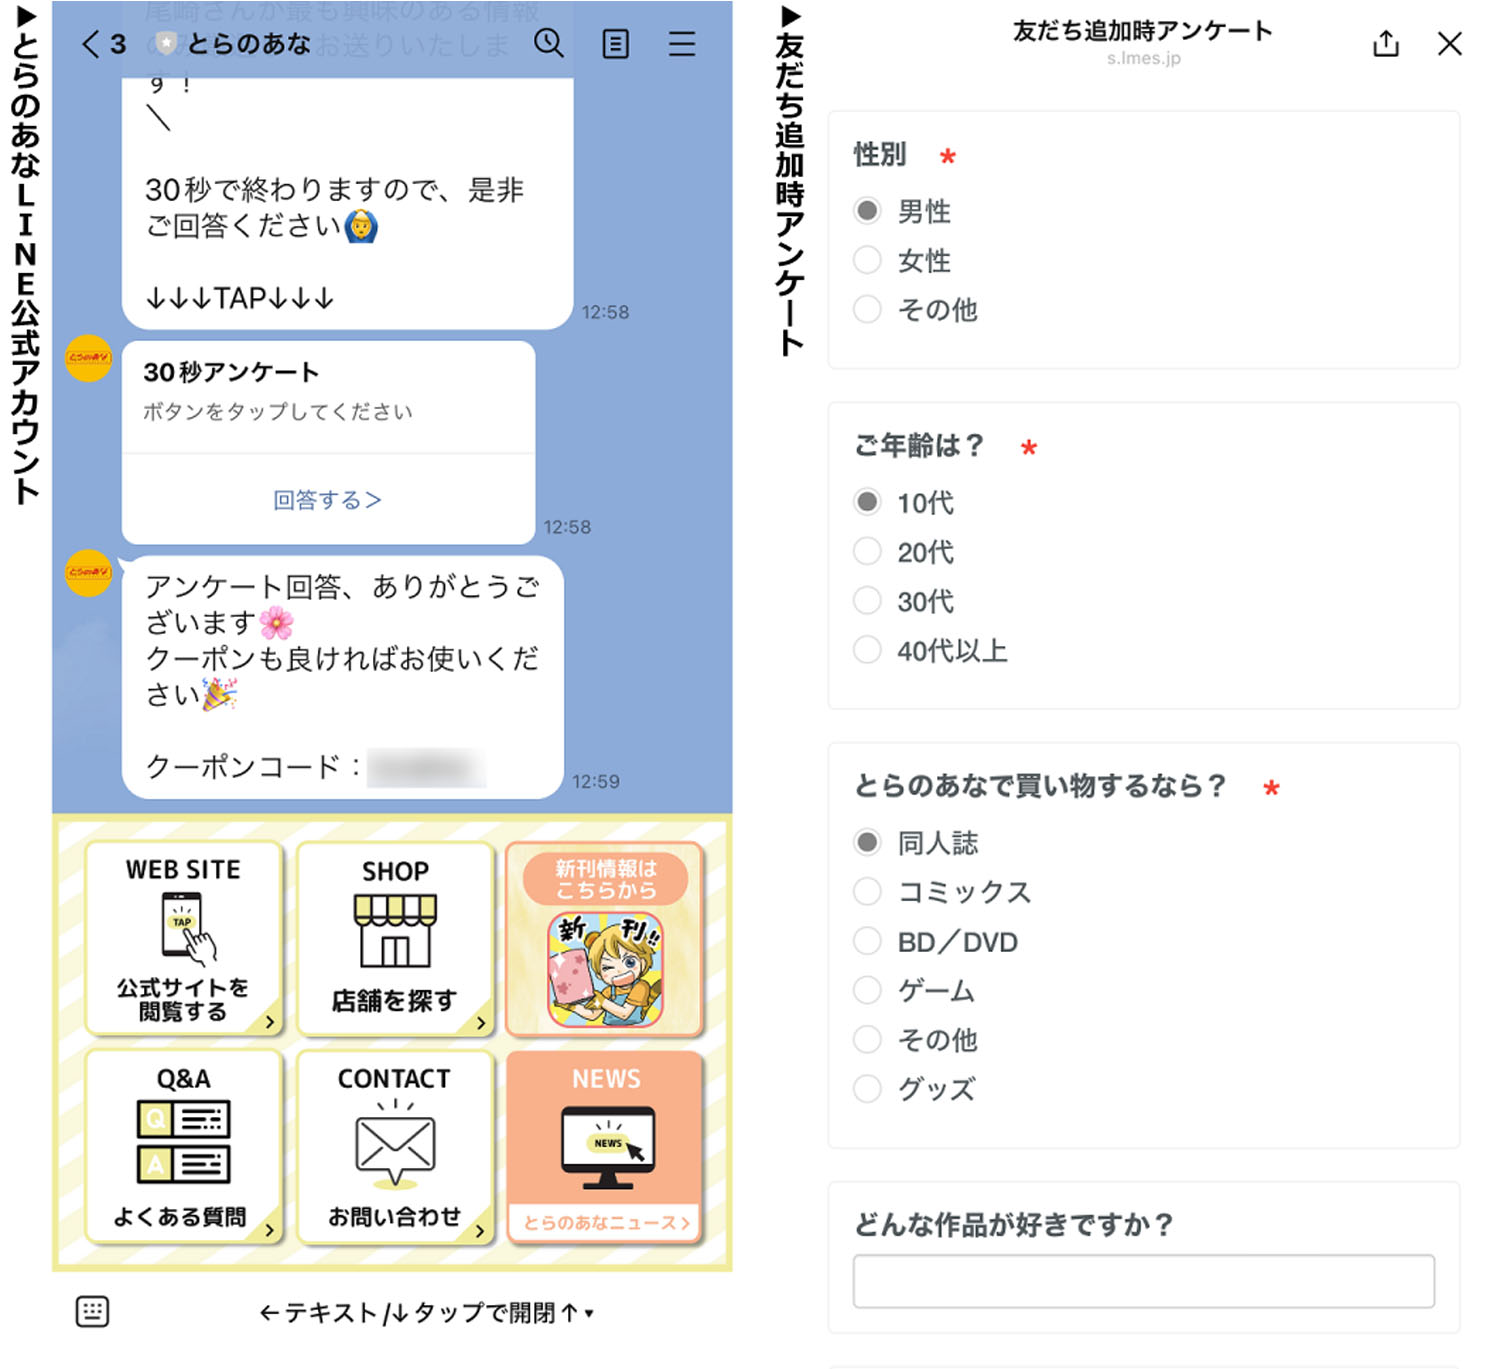The width and height of the screenshot is (1500, 1369).
Task: Open the chat search magnifier
Action: [x=549, y=44]
